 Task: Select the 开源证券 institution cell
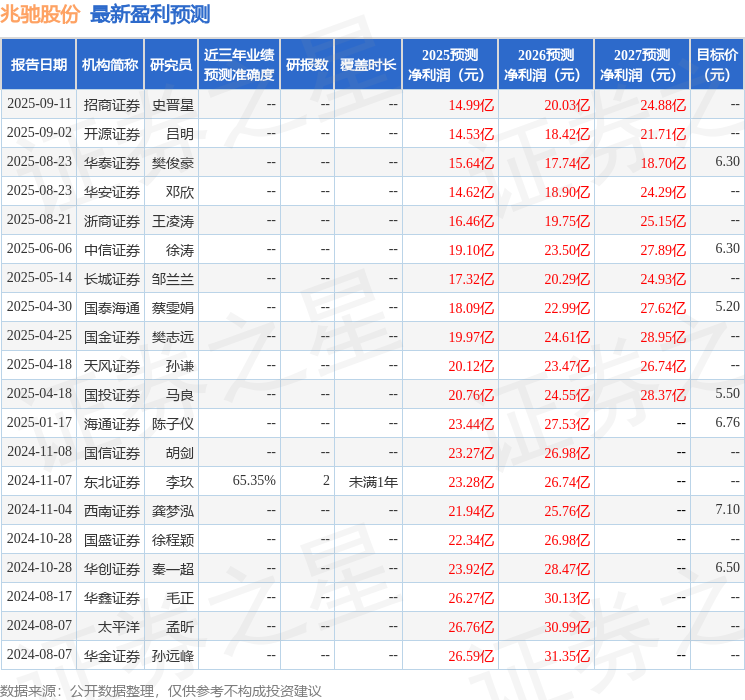112,134
